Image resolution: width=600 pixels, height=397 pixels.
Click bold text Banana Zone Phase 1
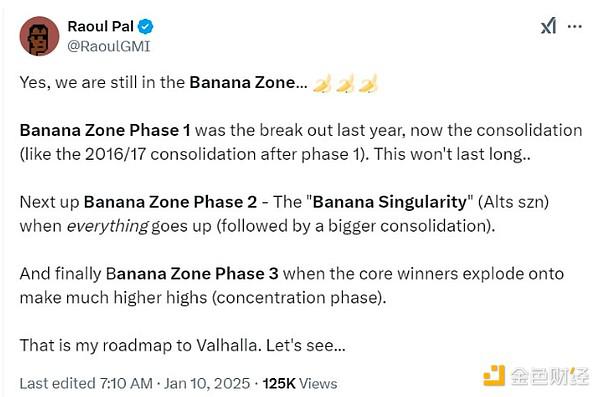[105, 130]
